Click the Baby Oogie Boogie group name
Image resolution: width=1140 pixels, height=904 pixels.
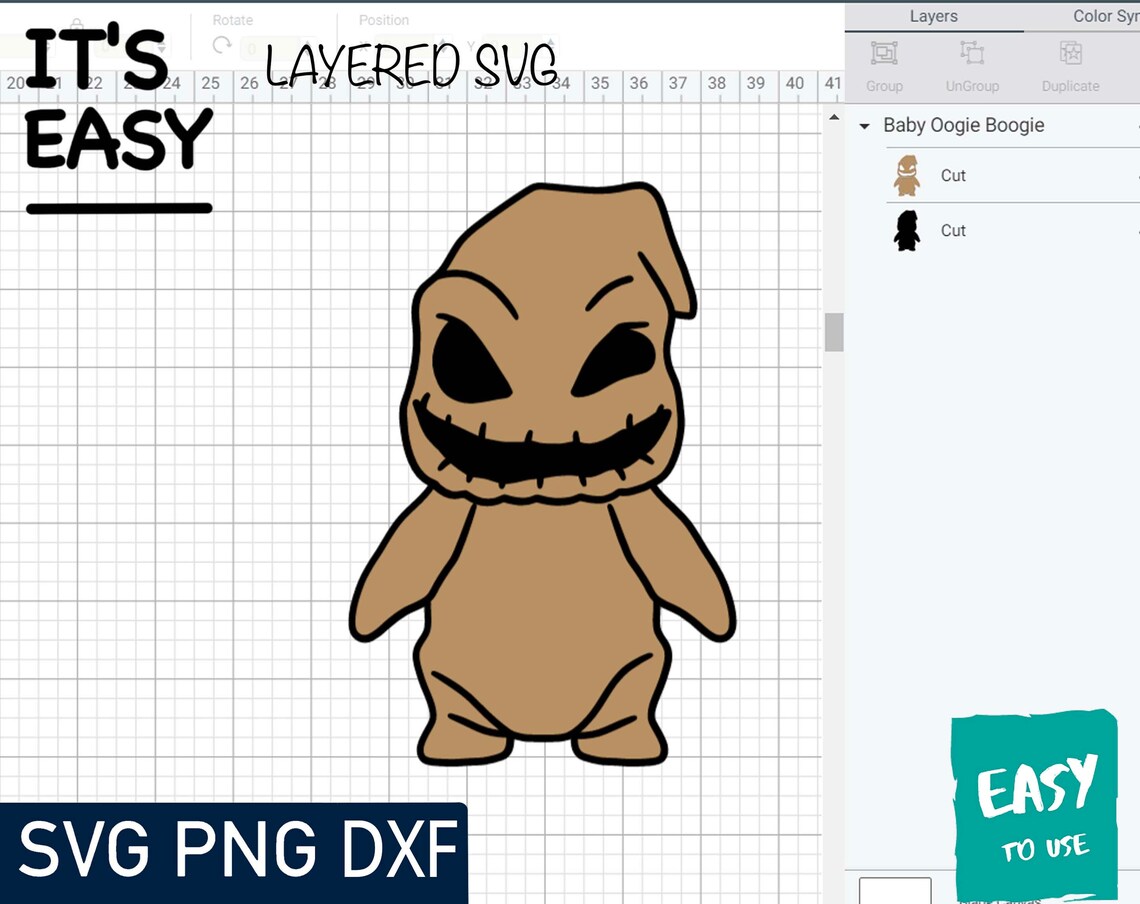(x=963, y=125)
